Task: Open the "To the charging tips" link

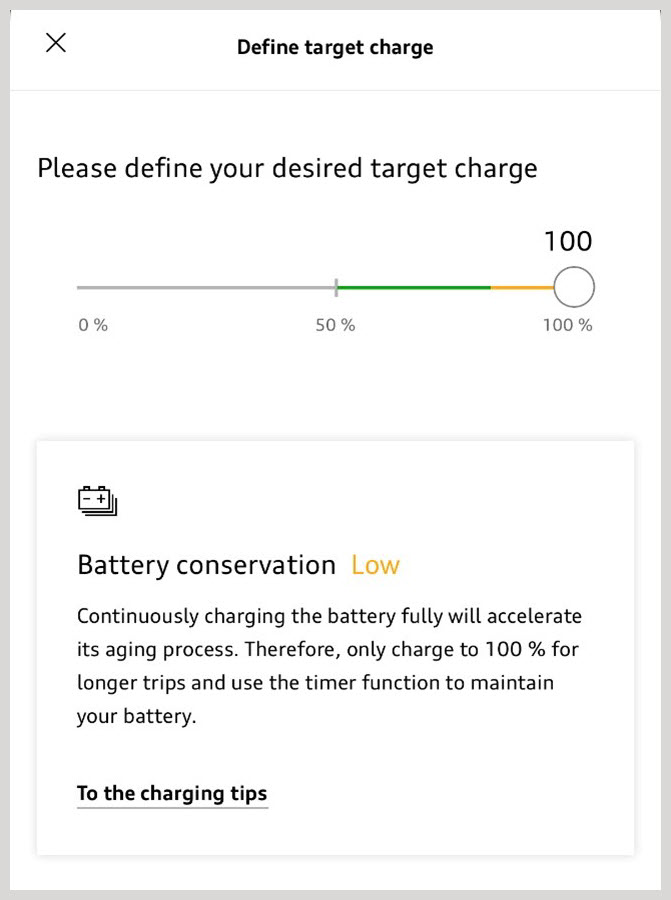Action: pos(172,794)
